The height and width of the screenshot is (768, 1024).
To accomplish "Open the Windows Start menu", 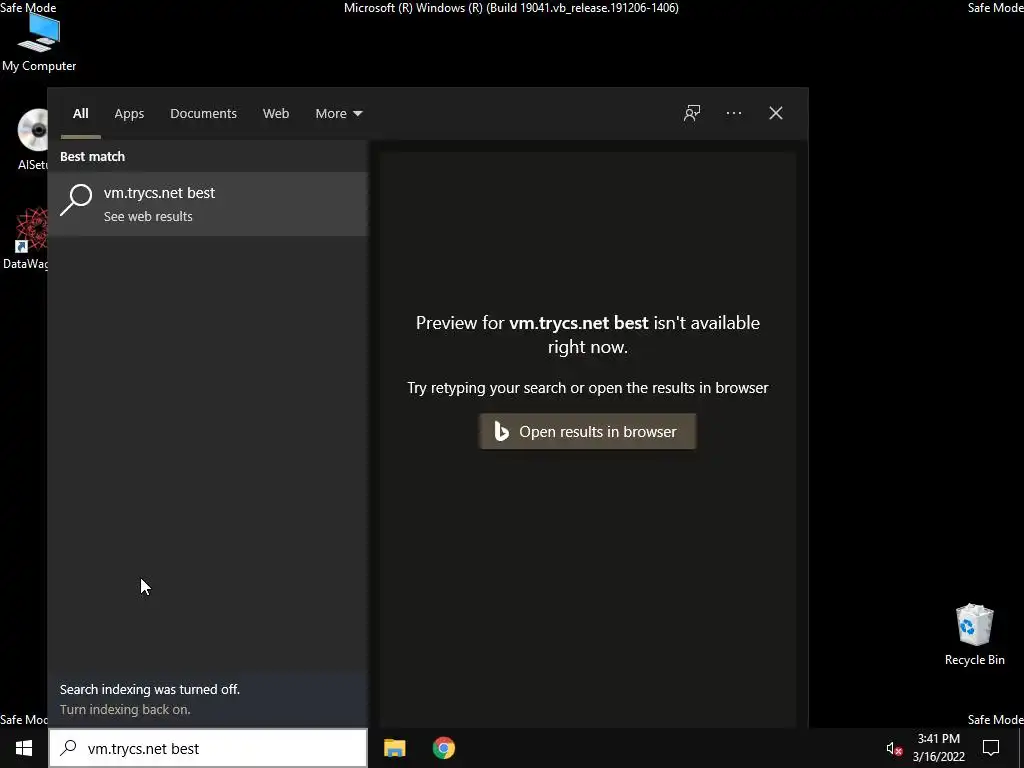I will 24,748.
